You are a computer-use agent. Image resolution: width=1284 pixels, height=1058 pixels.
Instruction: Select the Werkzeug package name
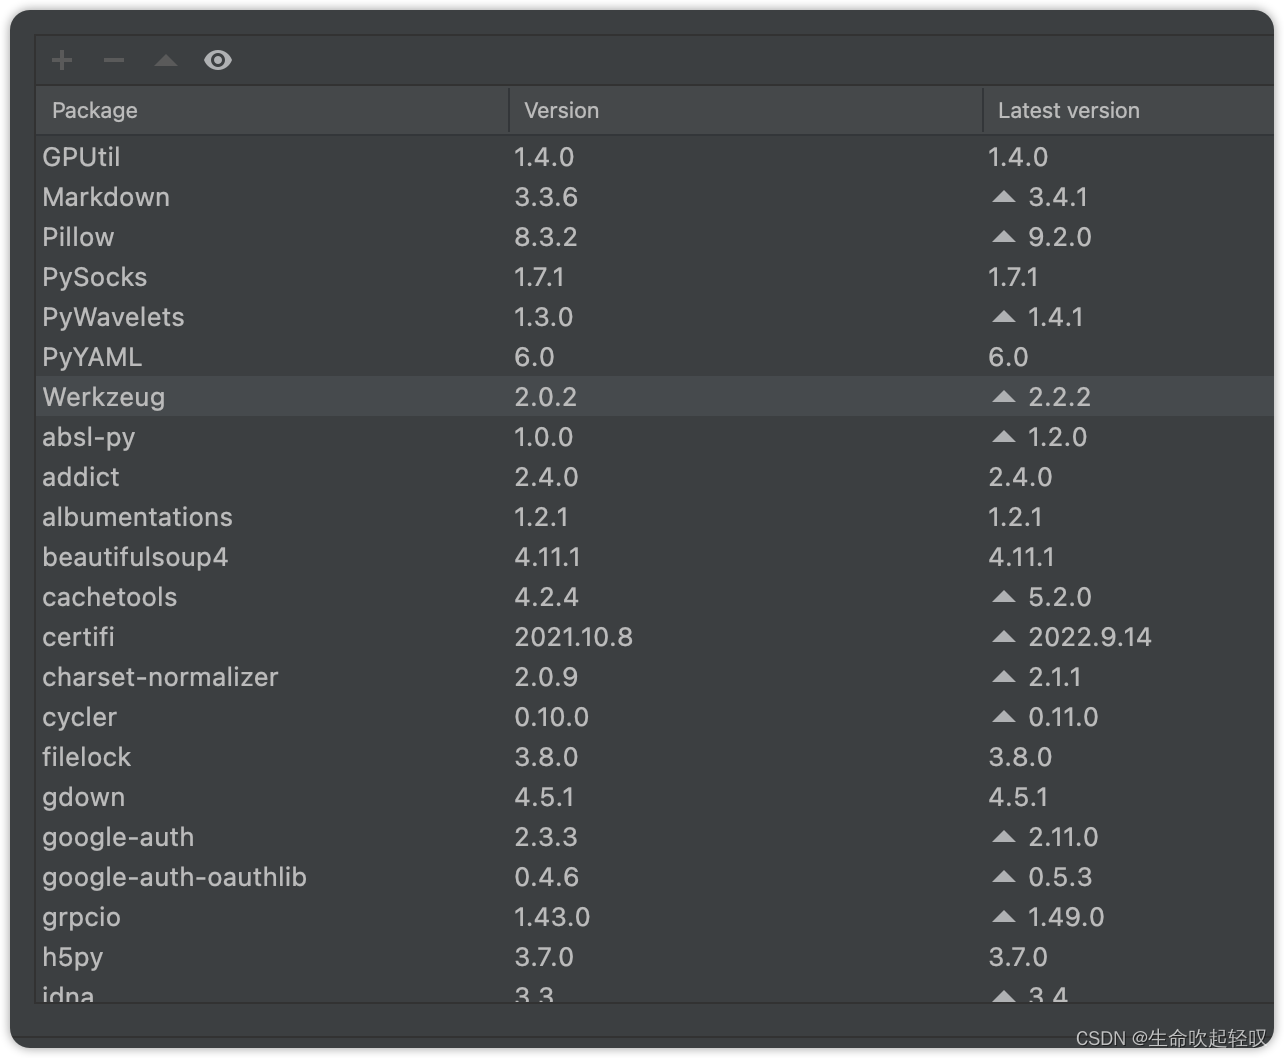pyautogui.click(x=104, y=397)
